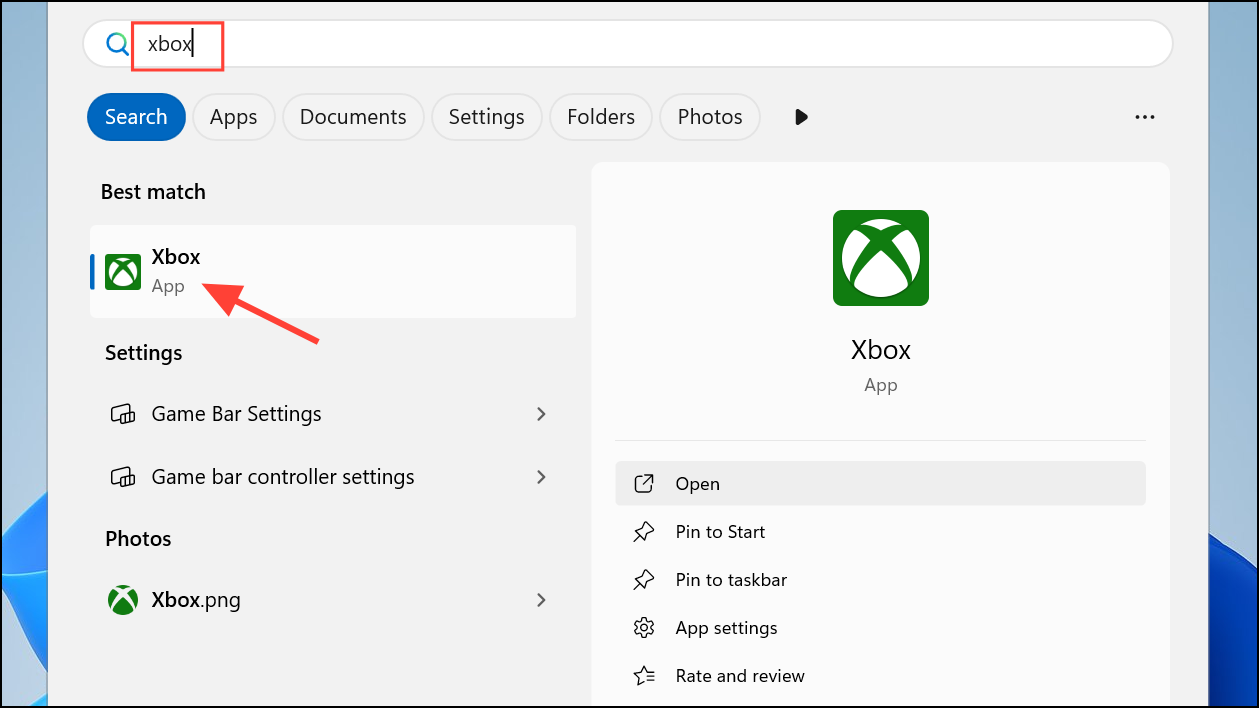
Task: Click the Game bar controller settings icon
Action: (122, 477)
